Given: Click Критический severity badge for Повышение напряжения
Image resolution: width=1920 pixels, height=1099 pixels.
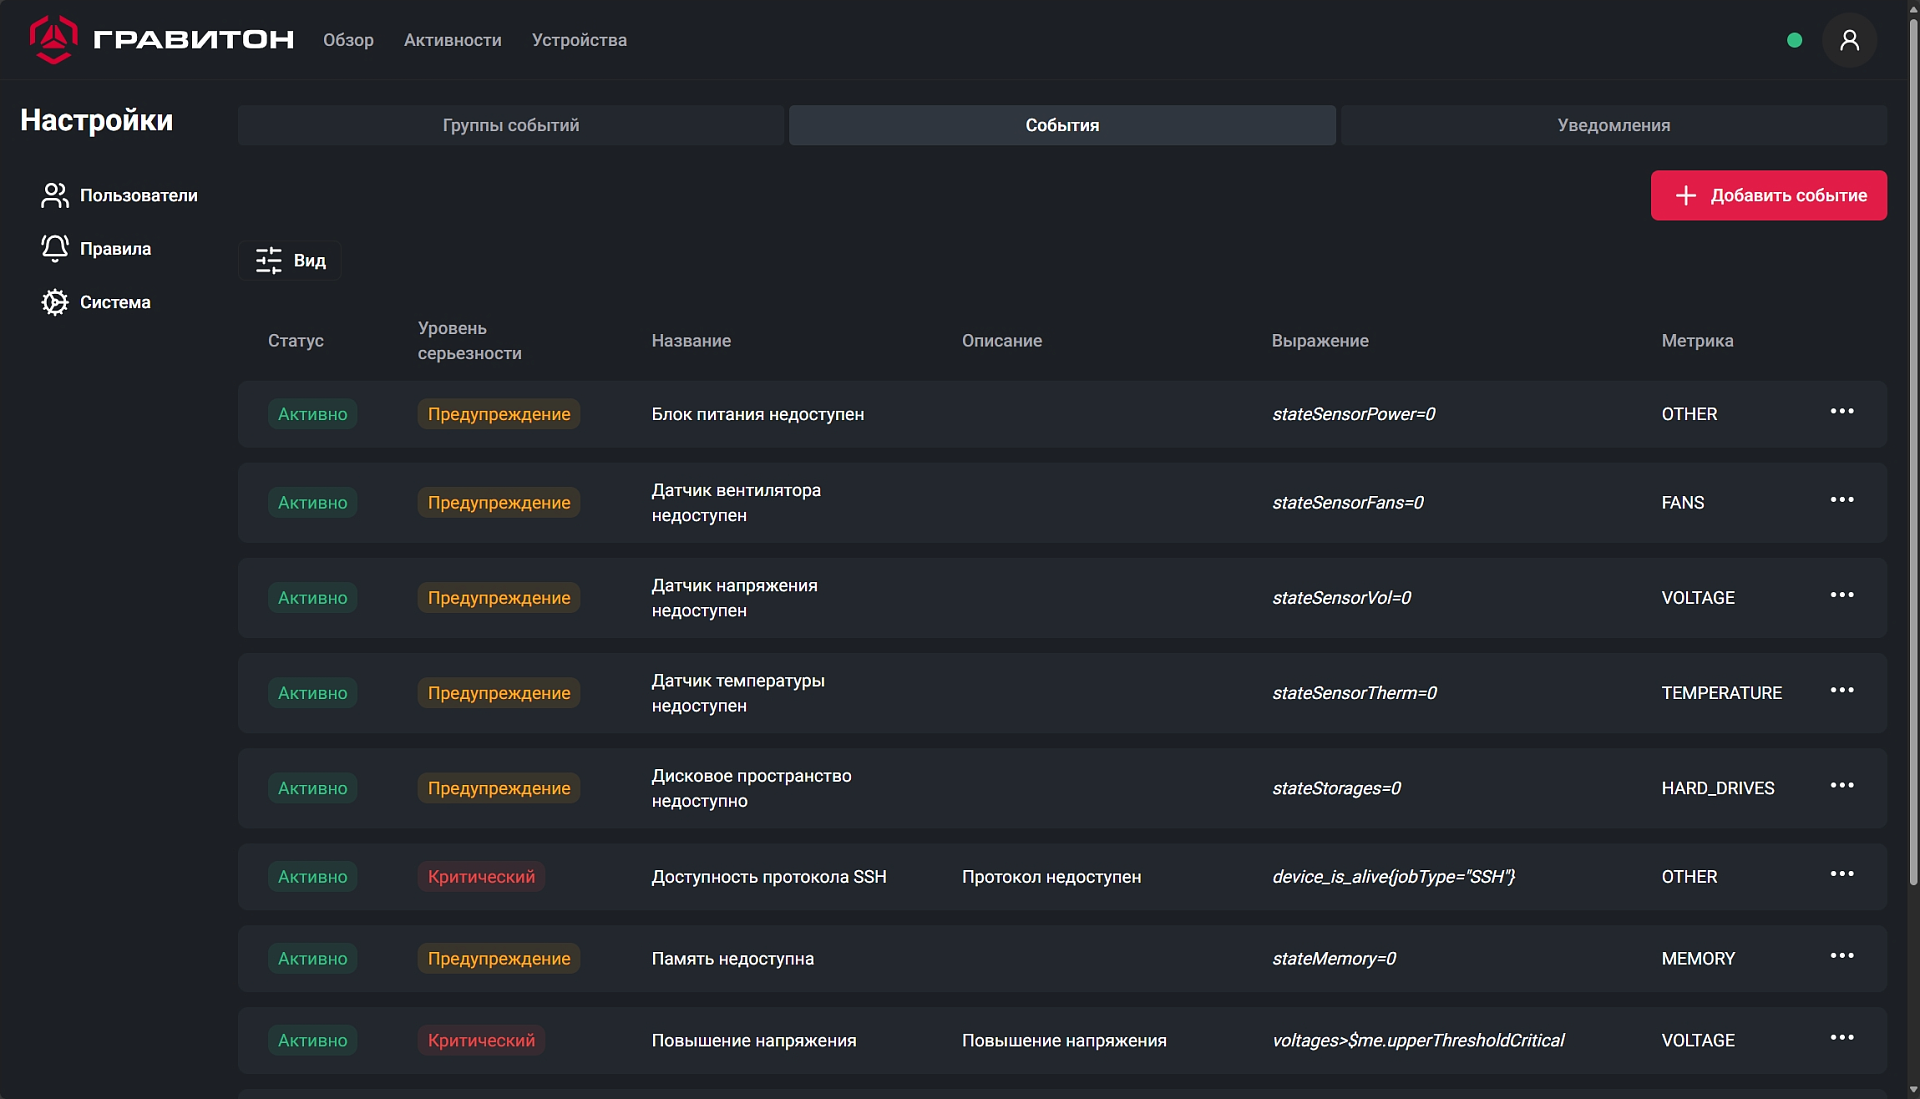Looking at the screenshot, I should 481,1041.
